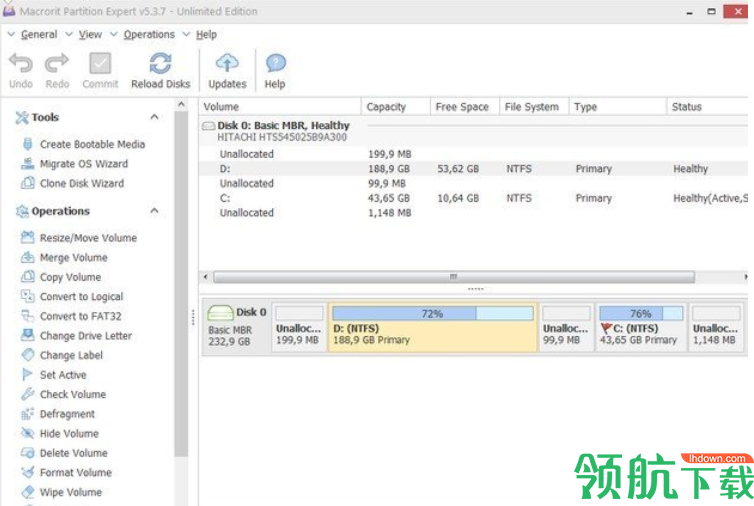
Task: Choose the Delete Volume operation
Action: click(x=64, y=453)
